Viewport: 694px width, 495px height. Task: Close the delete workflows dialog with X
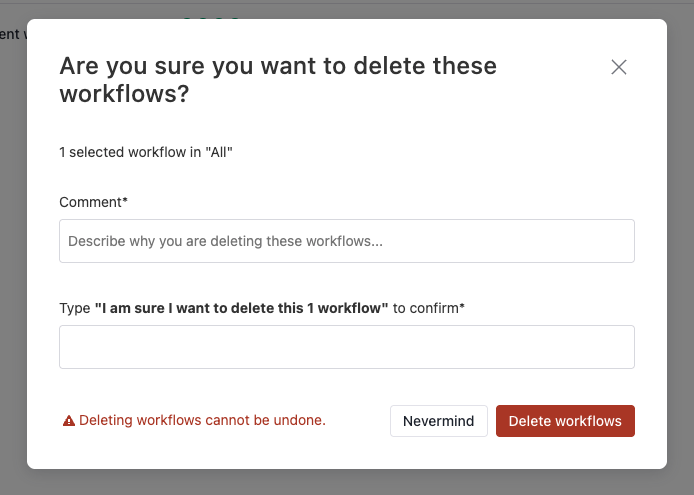click(619, 67)
